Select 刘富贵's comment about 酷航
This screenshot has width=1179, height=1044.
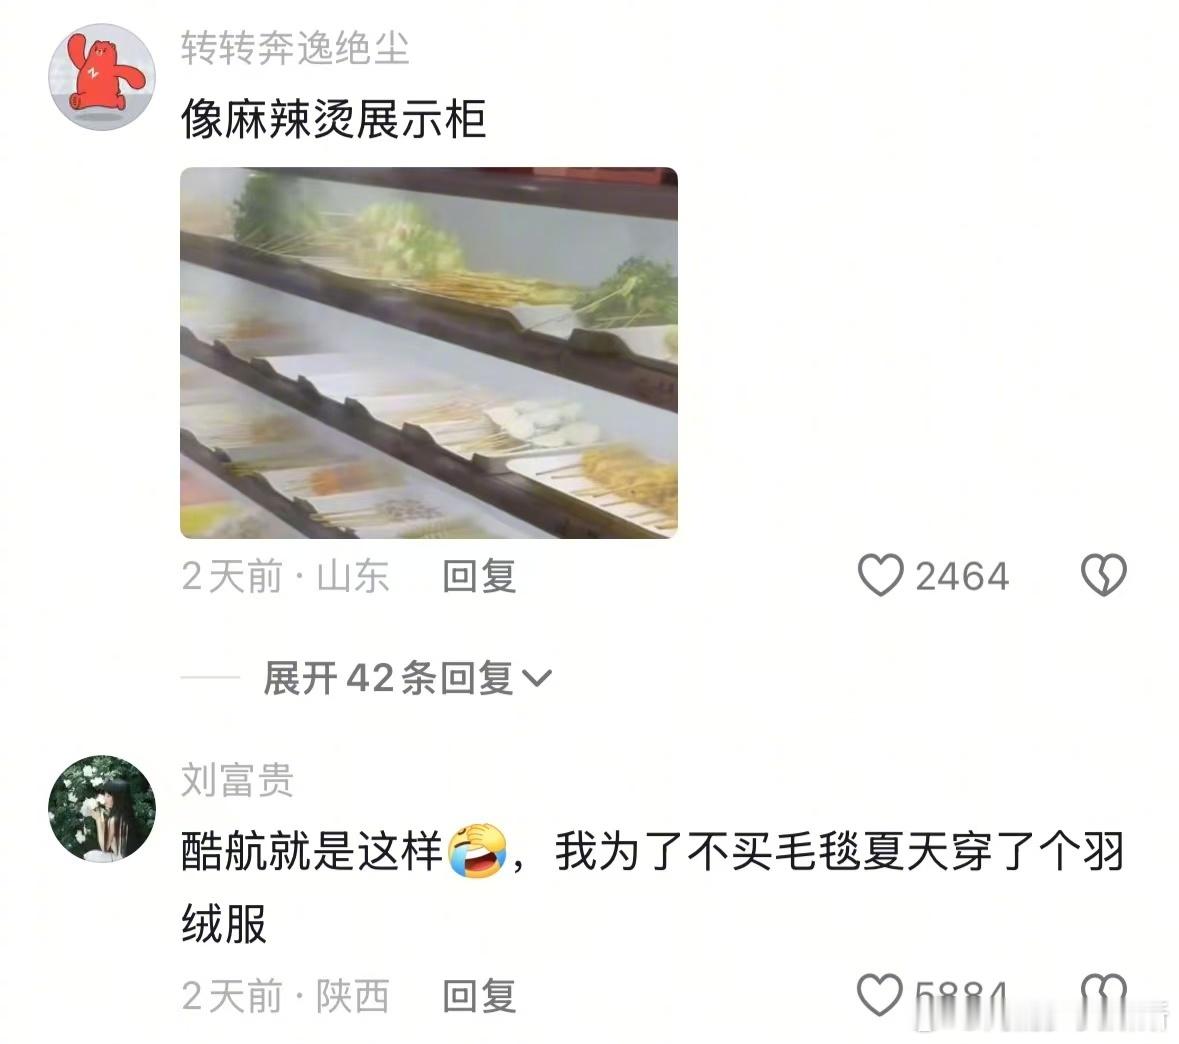coord(653,888)
